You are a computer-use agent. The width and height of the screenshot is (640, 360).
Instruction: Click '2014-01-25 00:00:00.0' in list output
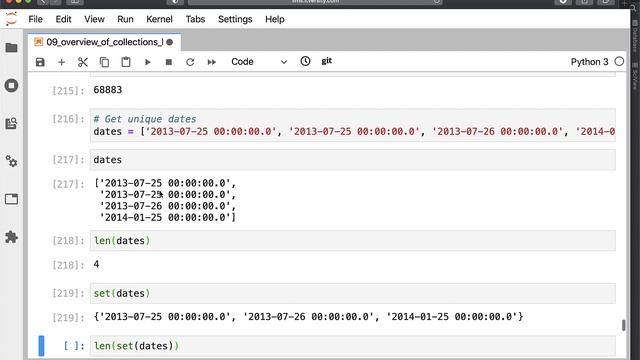(x=167, y=217)
